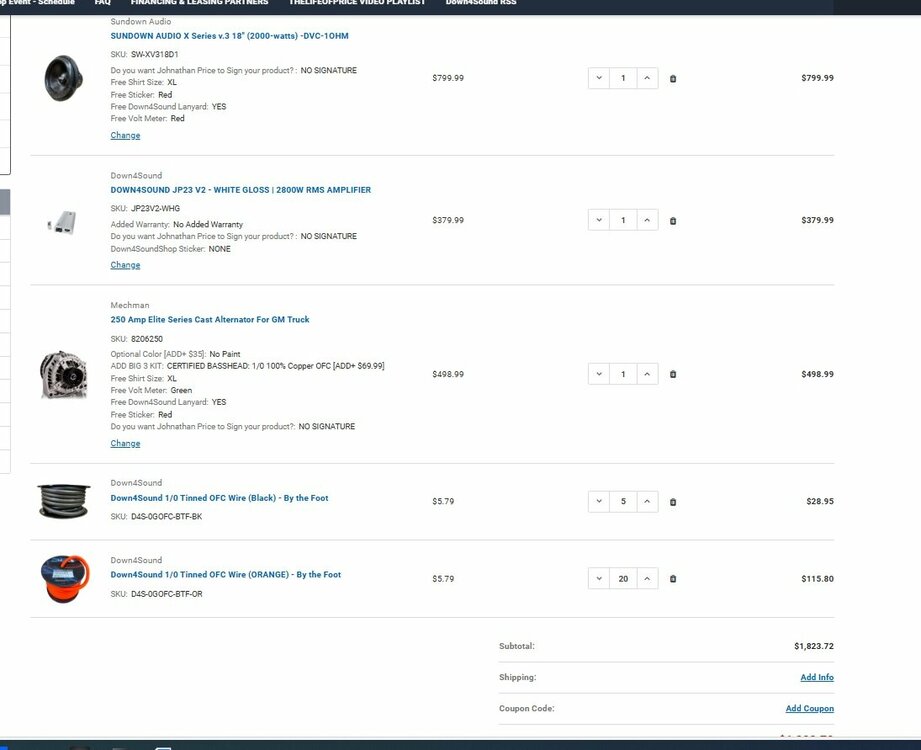
Task: Decrease quantity of JP23 V2 amplifier
Action: [x=599, y=220]
